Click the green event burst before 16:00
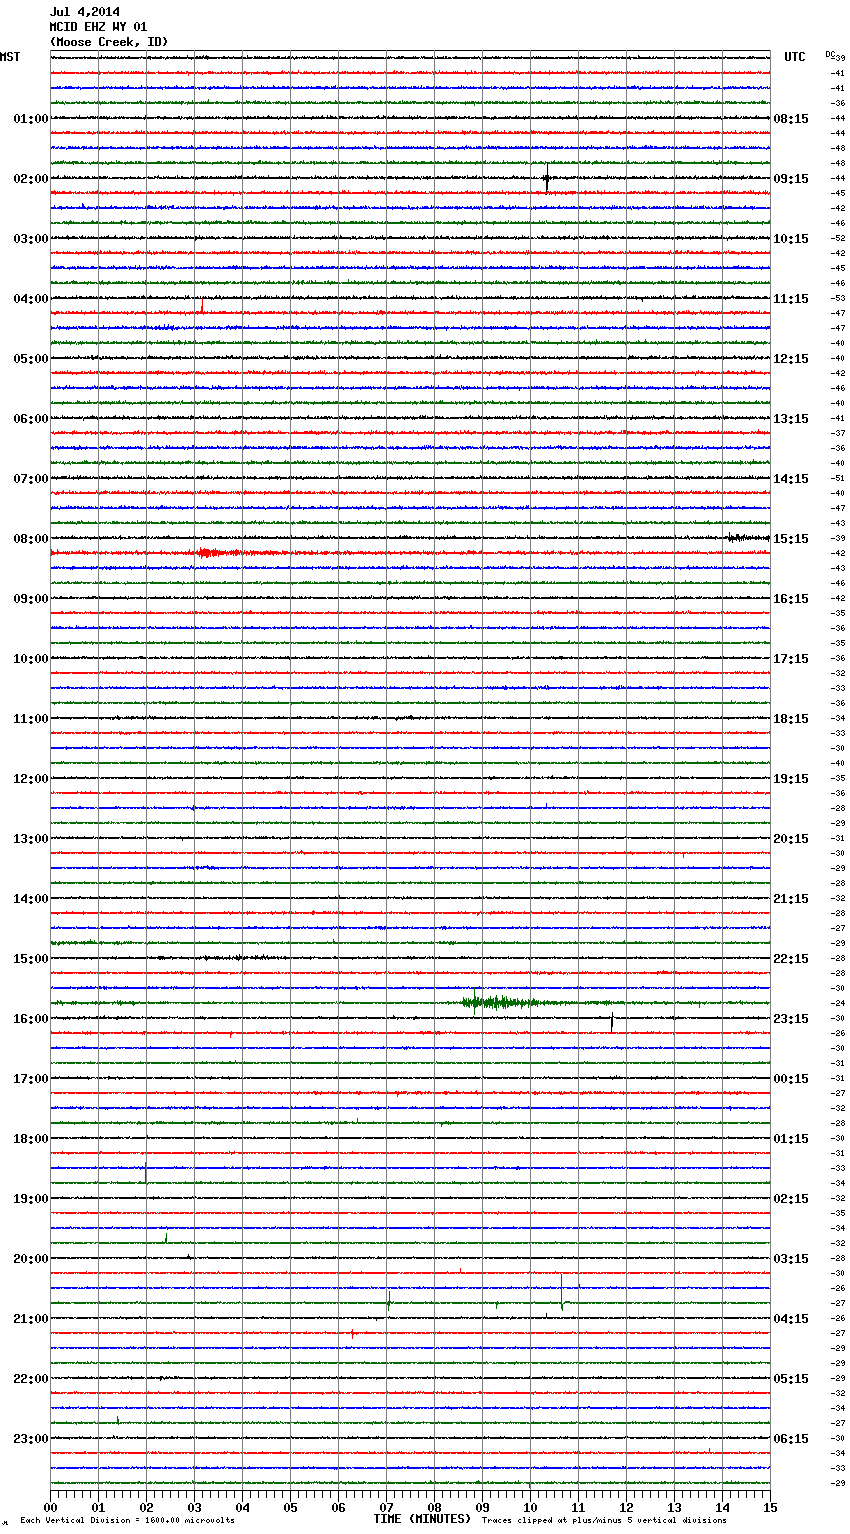This screenshot has width=850, height=1534. point(500,1001)
